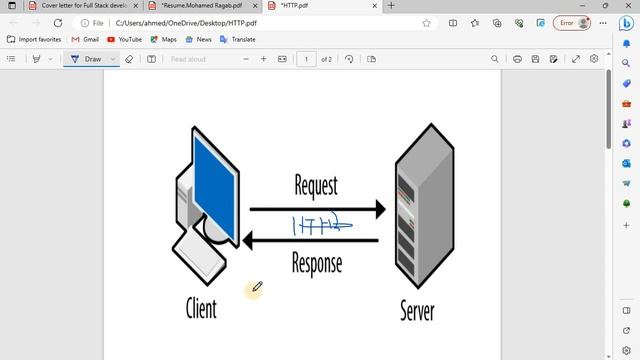Add an app to the sidebar
The height and width of the screenshot is (360, 640).
627,225
